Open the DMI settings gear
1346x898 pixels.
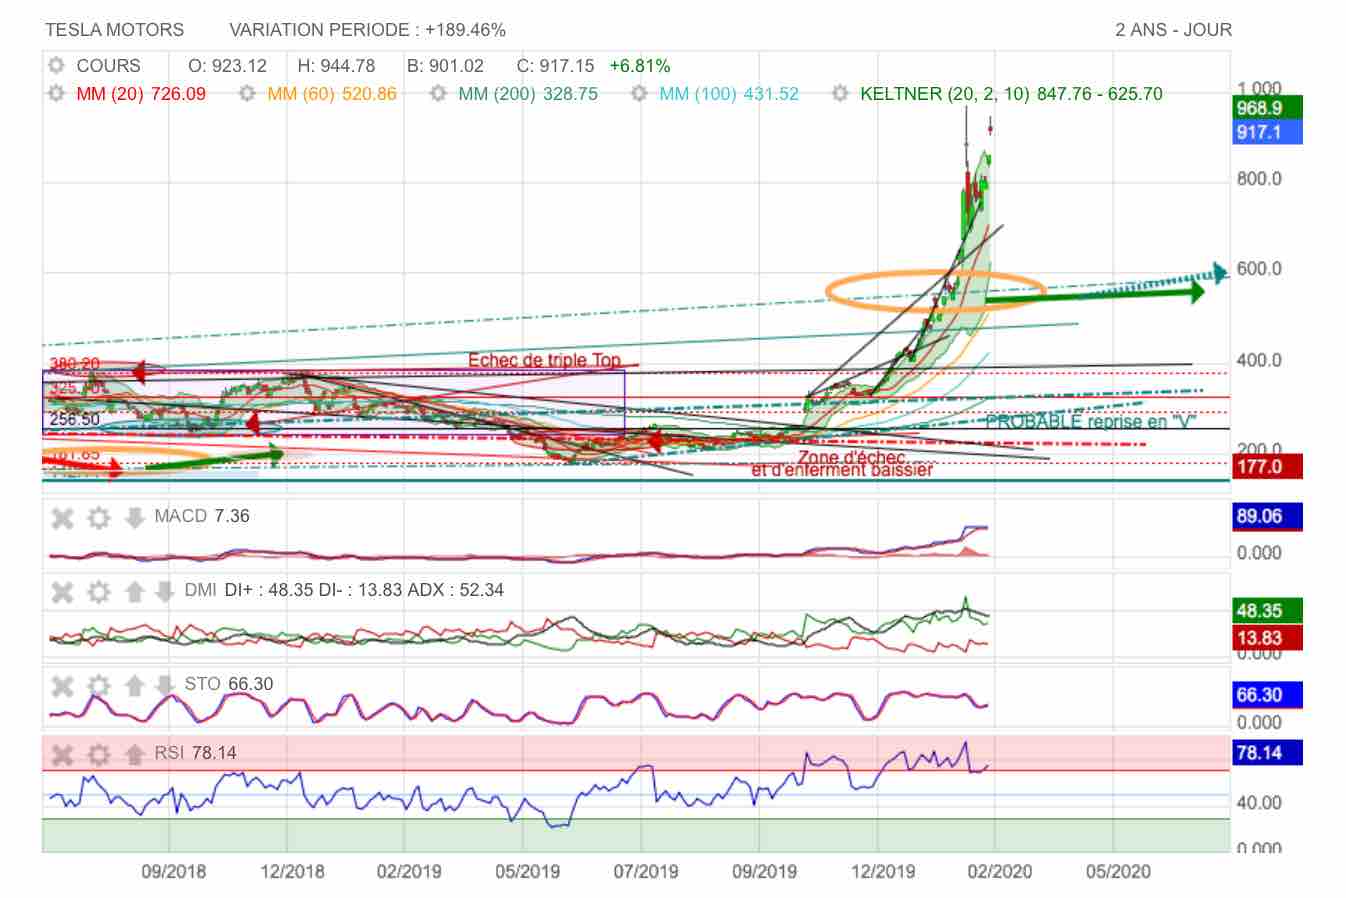coord(98,592)
